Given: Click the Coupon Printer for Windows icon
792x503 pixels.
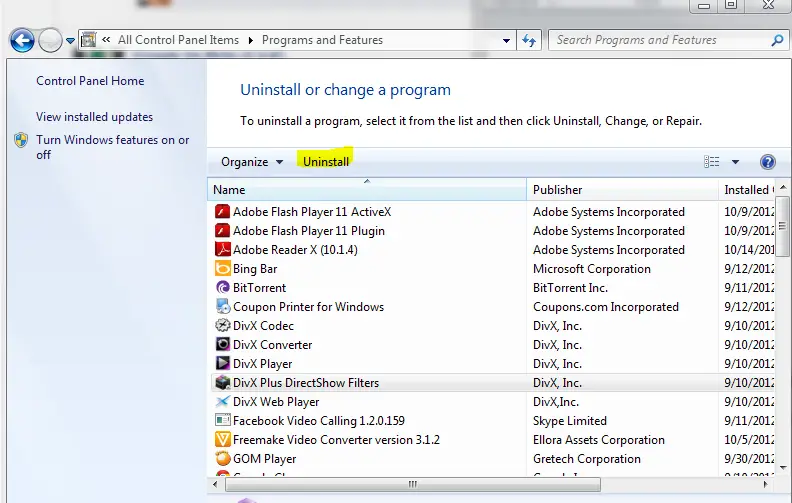Looking at the screenshot, I should click(x=222, y=307).
